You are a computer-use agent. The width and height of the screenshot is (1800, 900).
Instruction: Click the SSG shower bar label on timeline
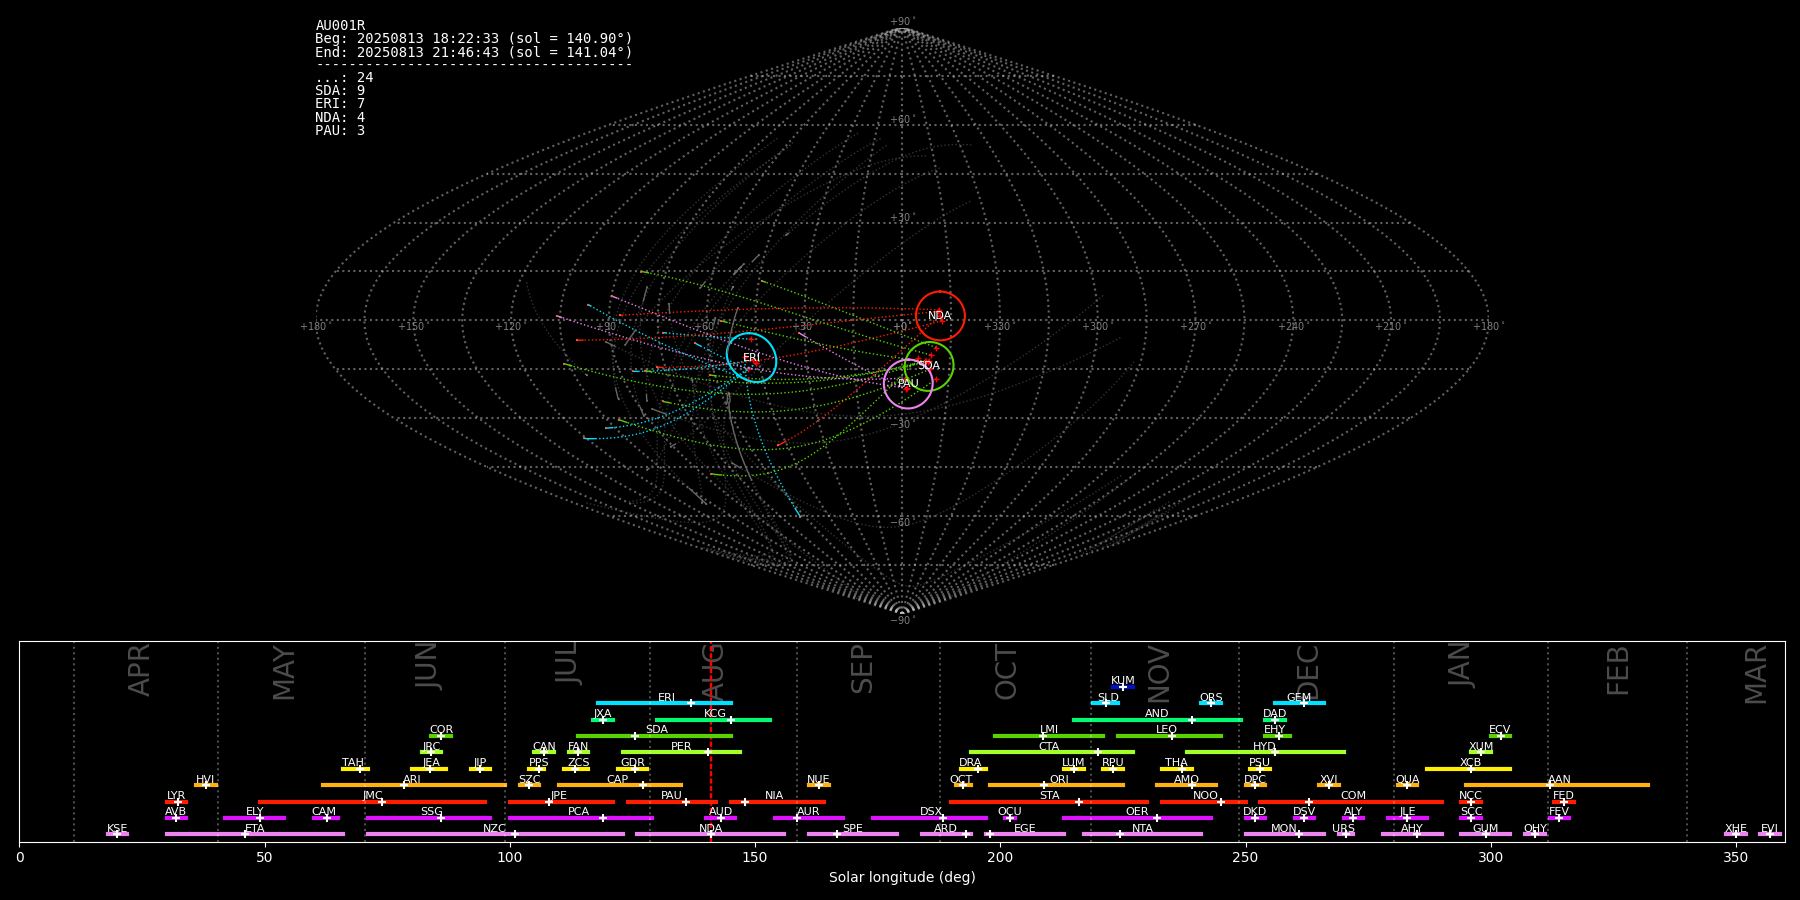click(431, 812)
